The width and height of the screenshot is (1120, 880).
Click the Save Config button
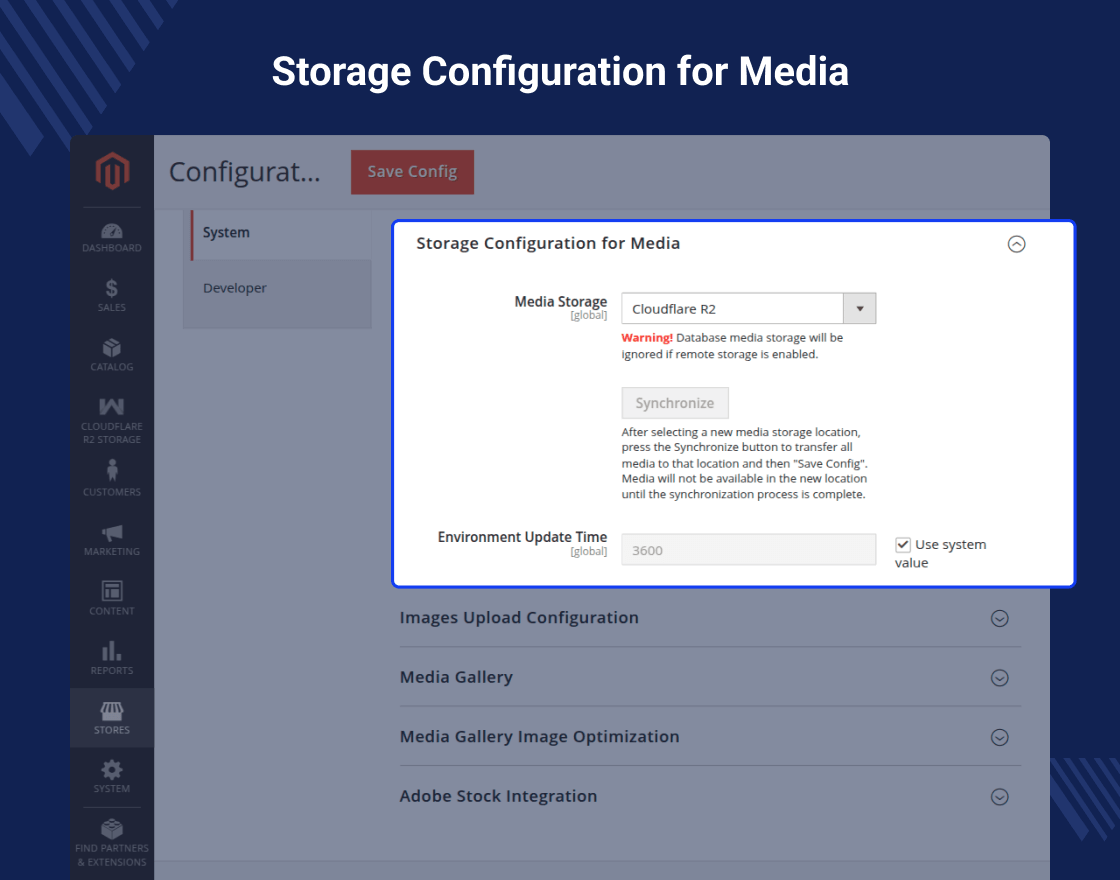(x=412, y=172)
